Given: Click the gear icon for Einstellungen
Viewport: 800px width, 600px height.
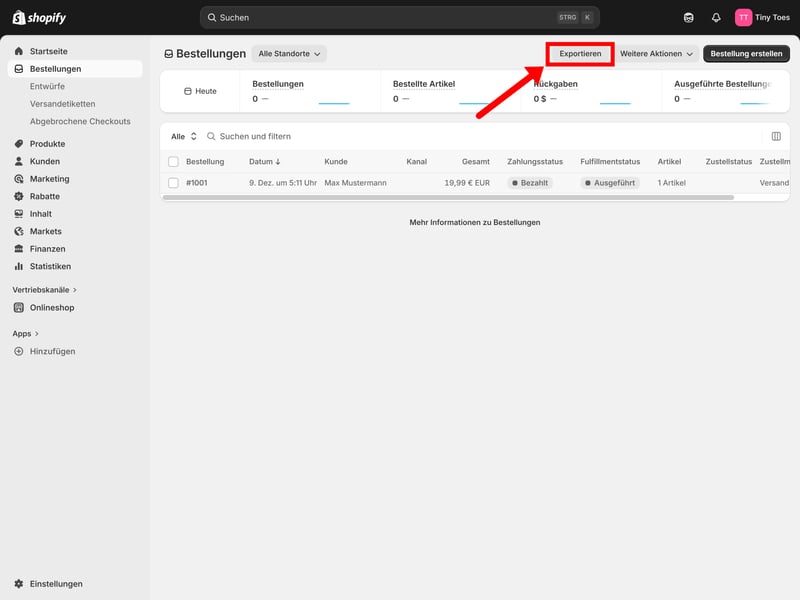Looking at the screenshot, I should [19, 584].
